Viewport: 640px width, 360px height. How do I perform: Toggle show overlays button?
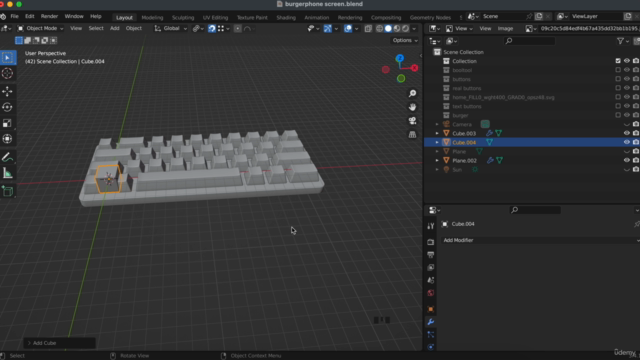pos(348,29)
